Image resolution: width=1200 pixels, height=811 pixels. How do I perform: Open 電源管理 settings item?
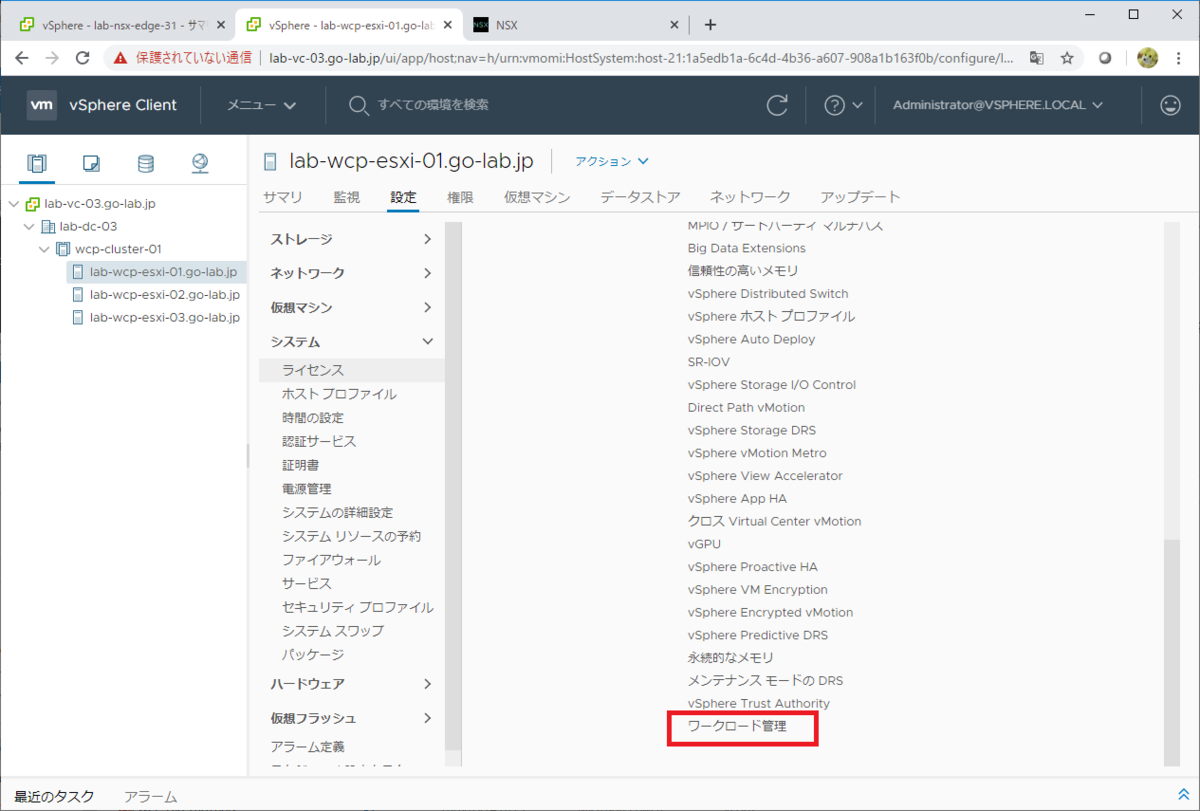(x=307, y=489)
